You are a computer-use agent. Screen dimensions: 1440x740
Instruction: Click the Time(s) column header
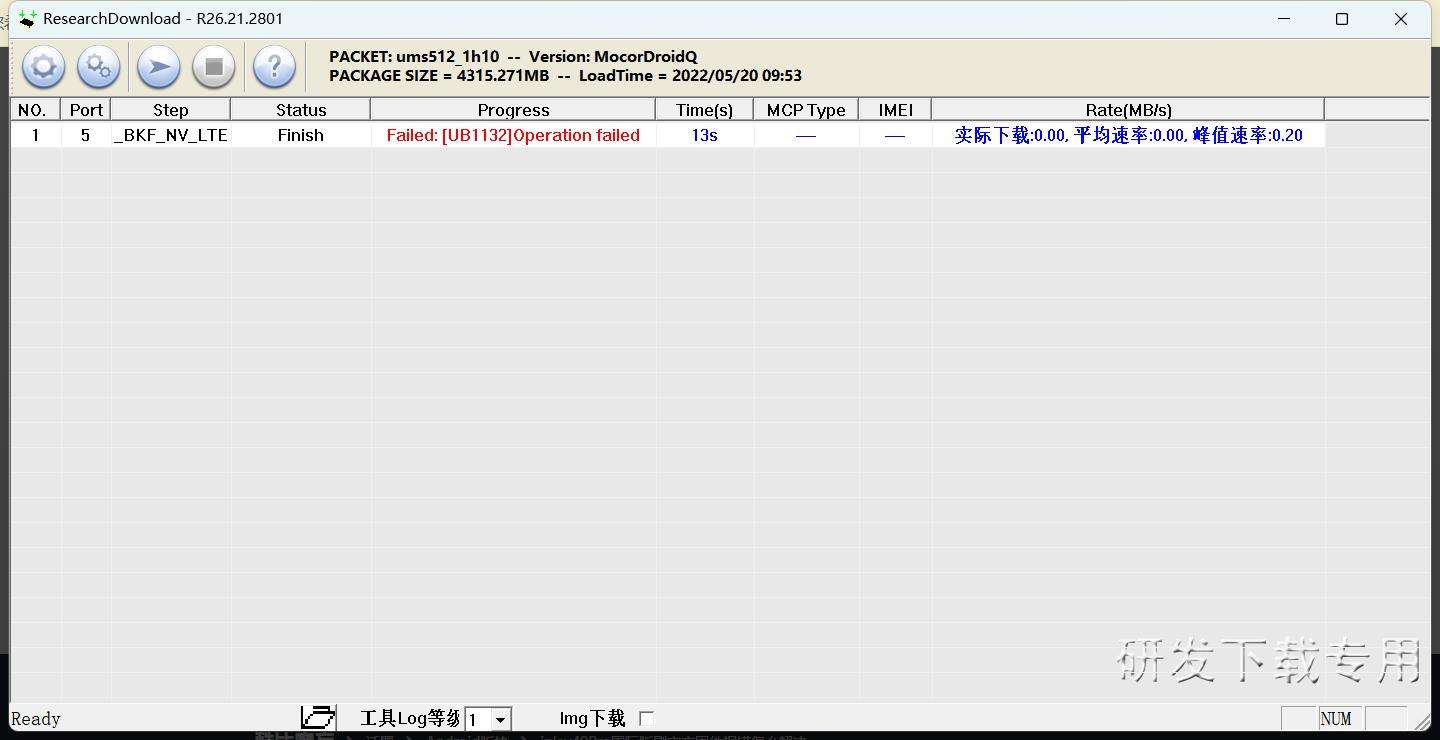tap(704, 110)
